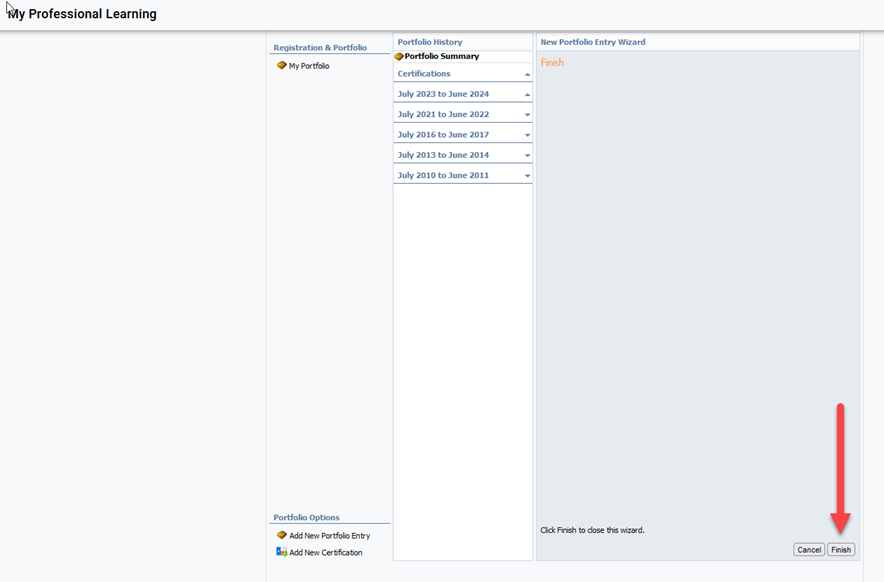Click the Portfolio Summary icon

(x=399, y=57)
